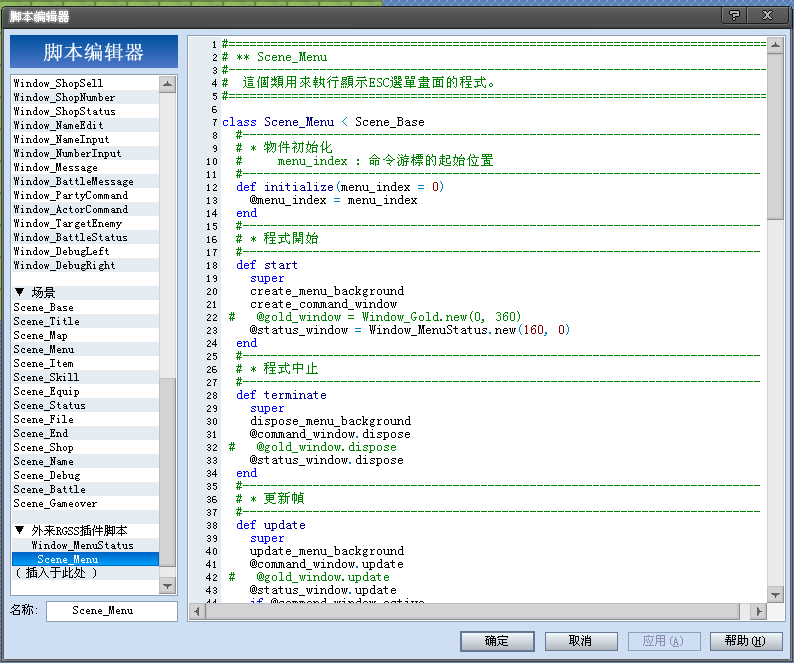Click code line 'class Scene_Menu < Scene_Base'
The image size is (794, 663).
point(323,122)
